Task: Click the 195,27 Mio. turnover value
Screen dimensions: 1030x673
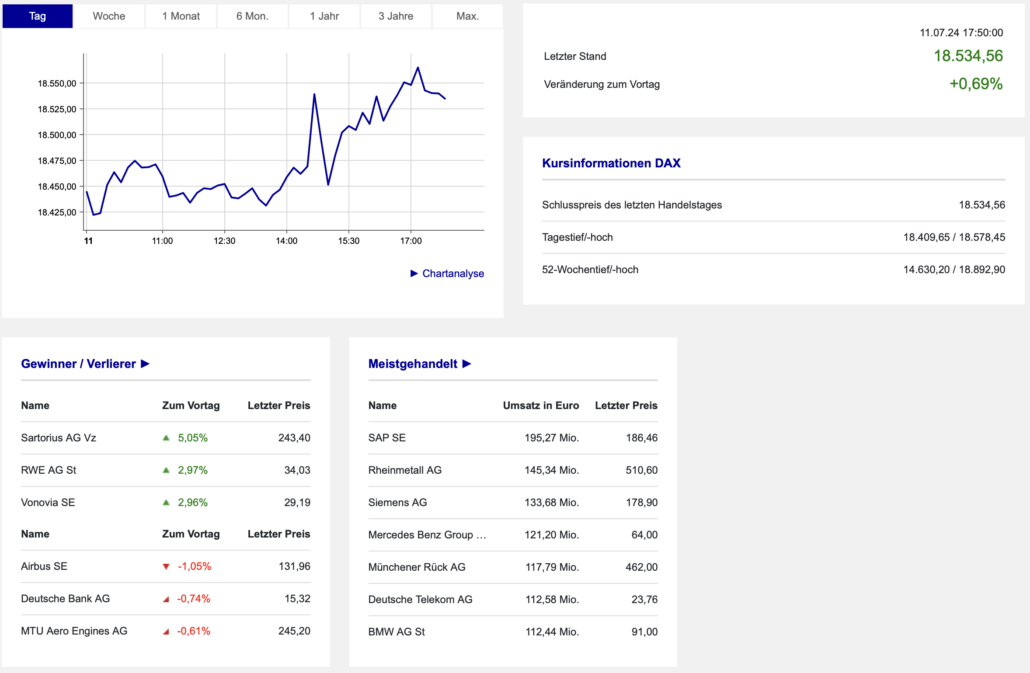Action: pos(552,438)
